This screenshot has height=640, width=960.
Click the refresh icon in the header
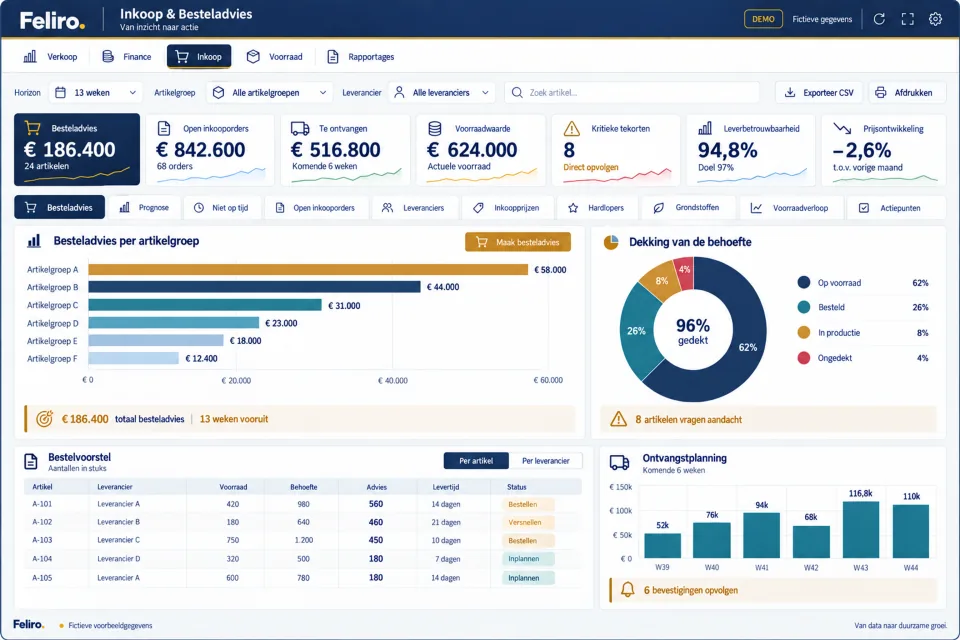click(x=879, y=19)
